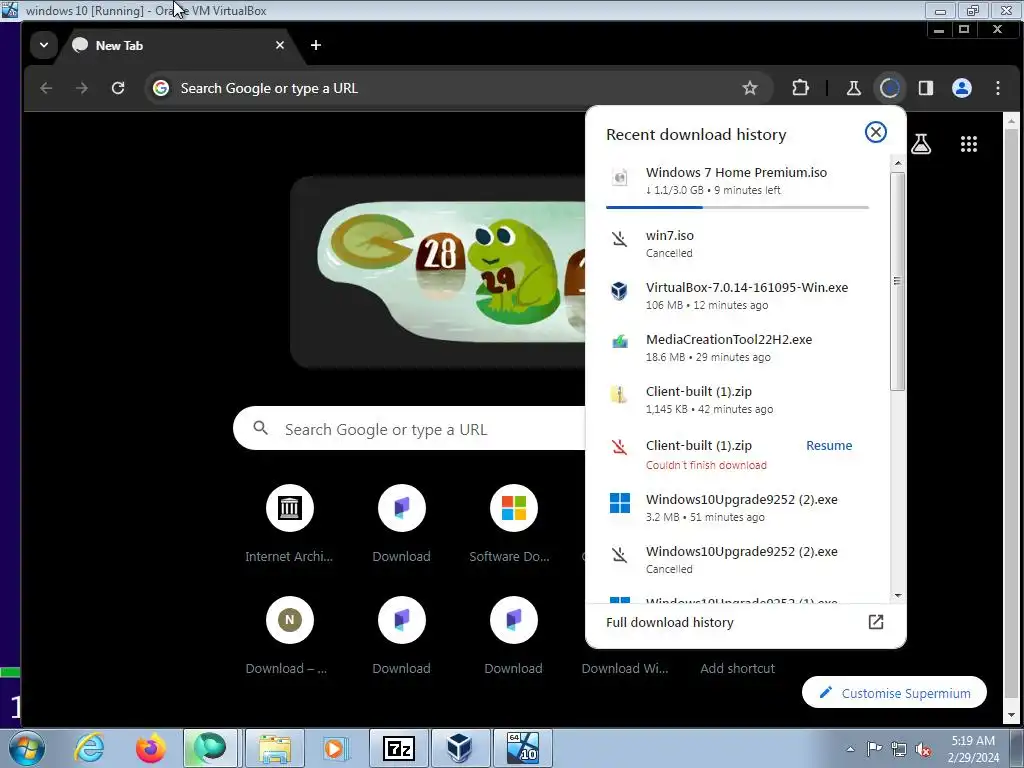Launch Internet Explorer from taskbar
Viewport: 1024px width, 768px height.
tap(89, 748)
